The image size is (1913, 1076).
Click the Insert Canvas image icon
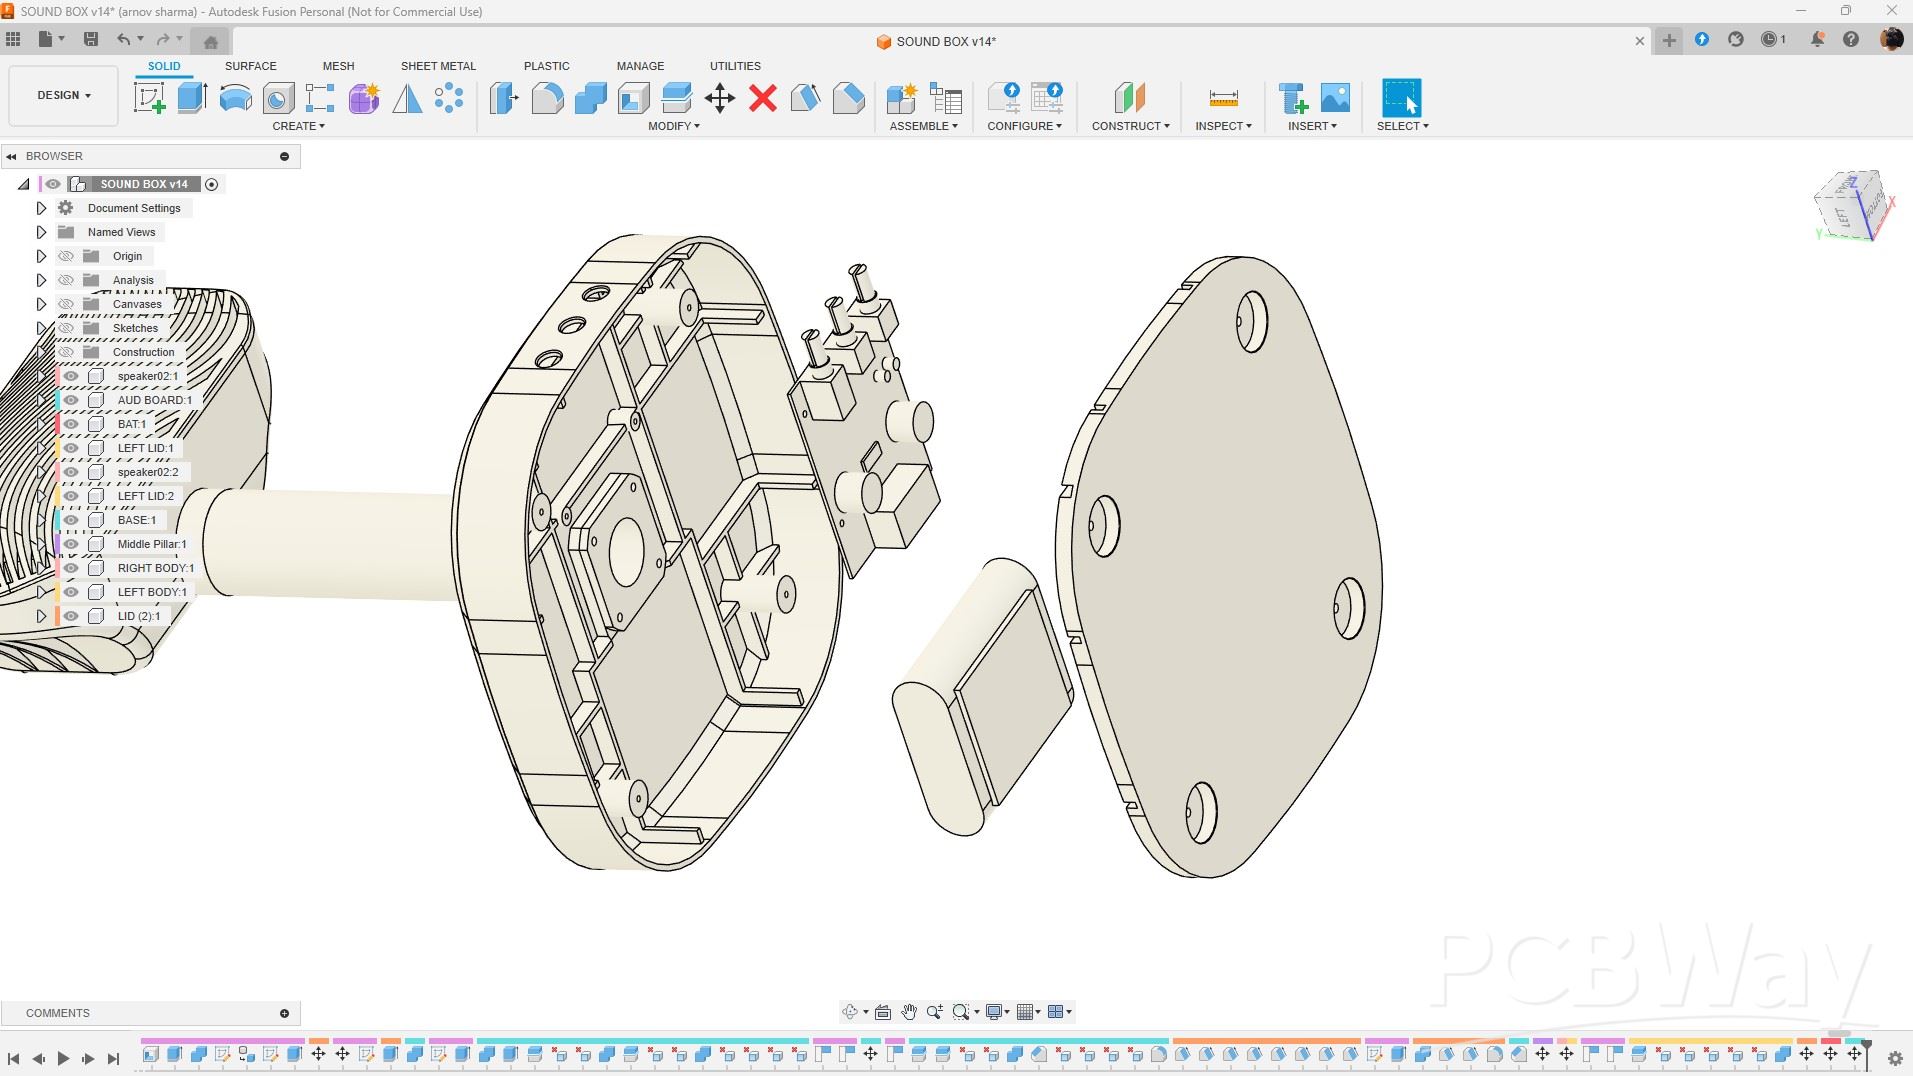coord(1335,98)
